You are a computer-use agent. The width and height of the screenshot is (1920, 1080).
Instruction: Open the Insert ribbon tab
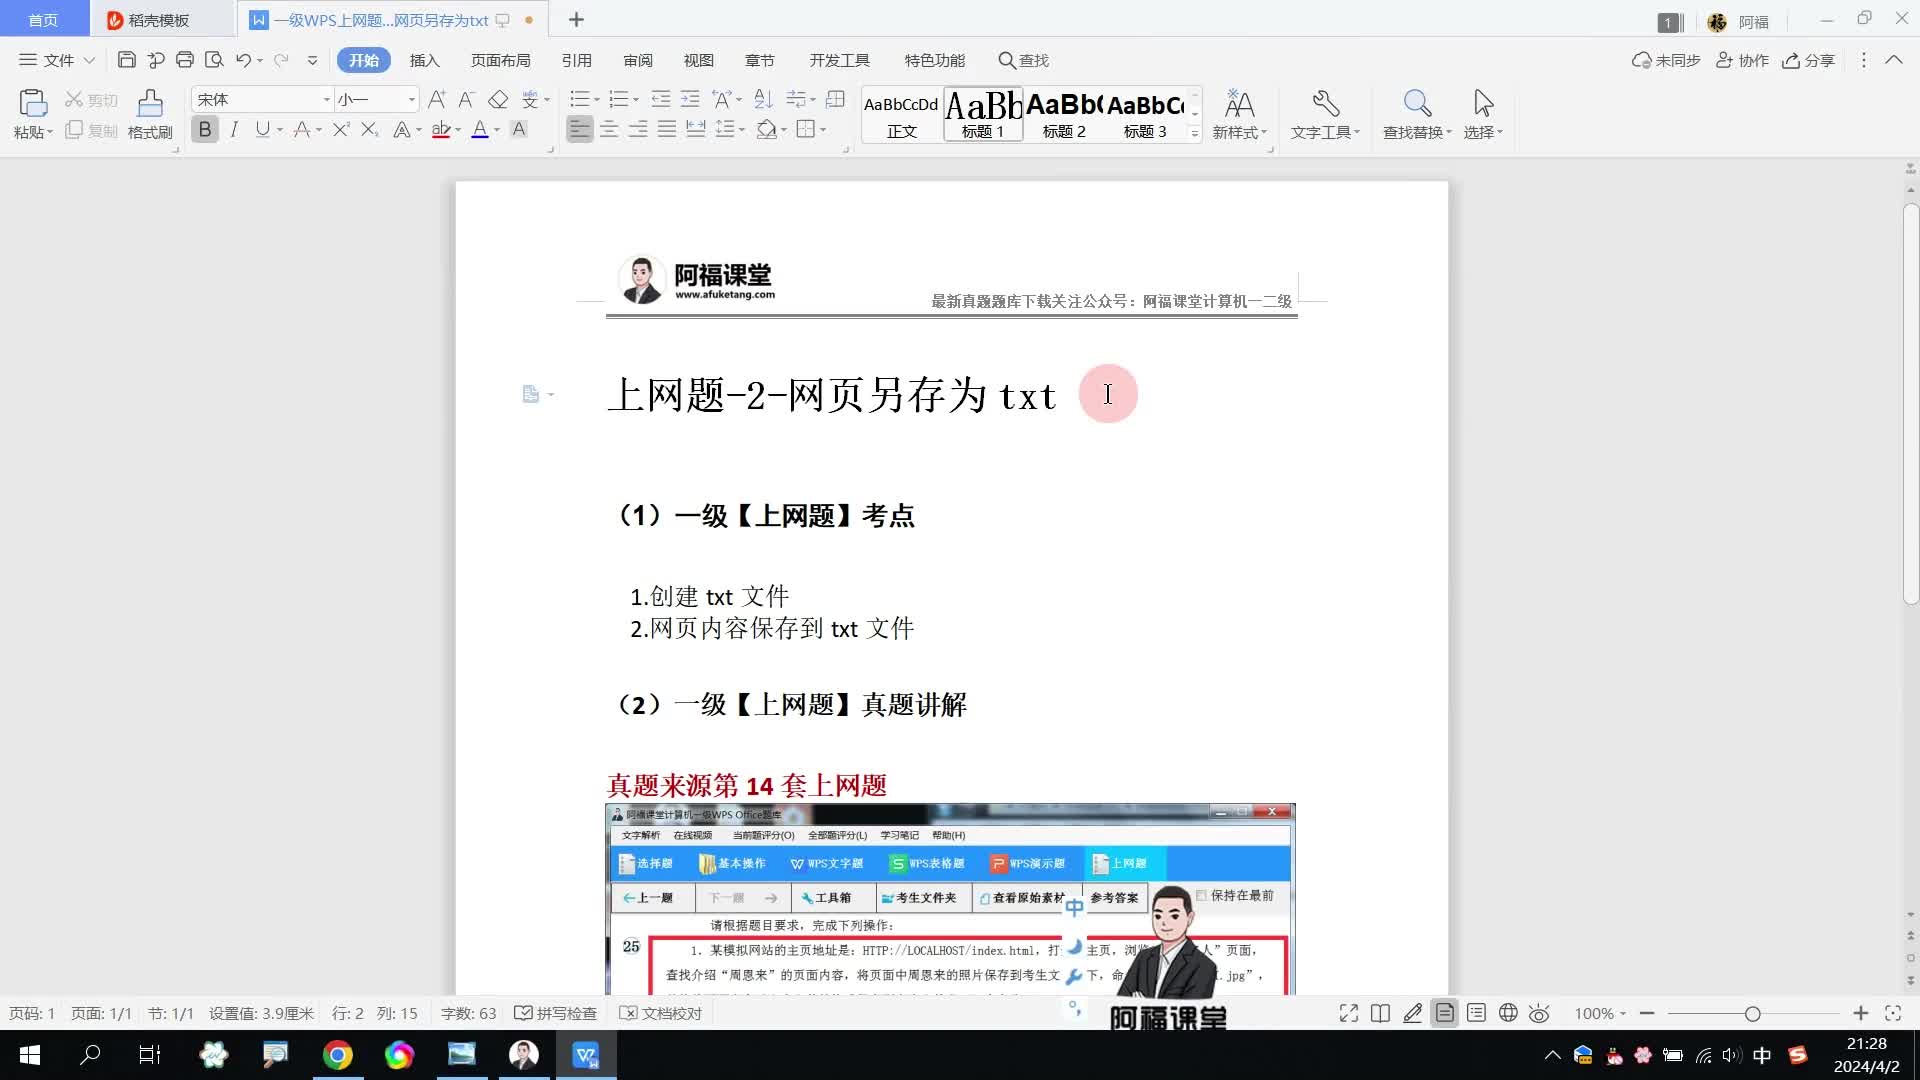(424, 60)
